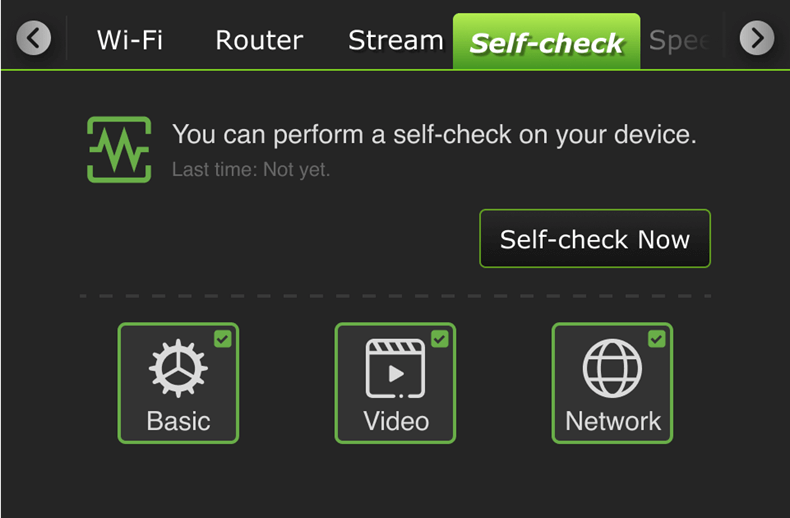Click the 'Last time: Not yet.' status text

tap(251, 170)
